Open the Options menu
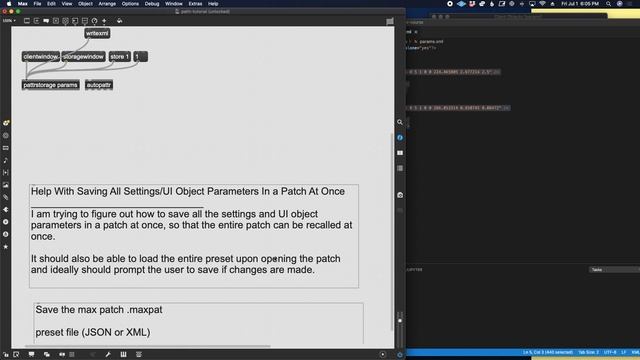 click(x=130, y=4)
